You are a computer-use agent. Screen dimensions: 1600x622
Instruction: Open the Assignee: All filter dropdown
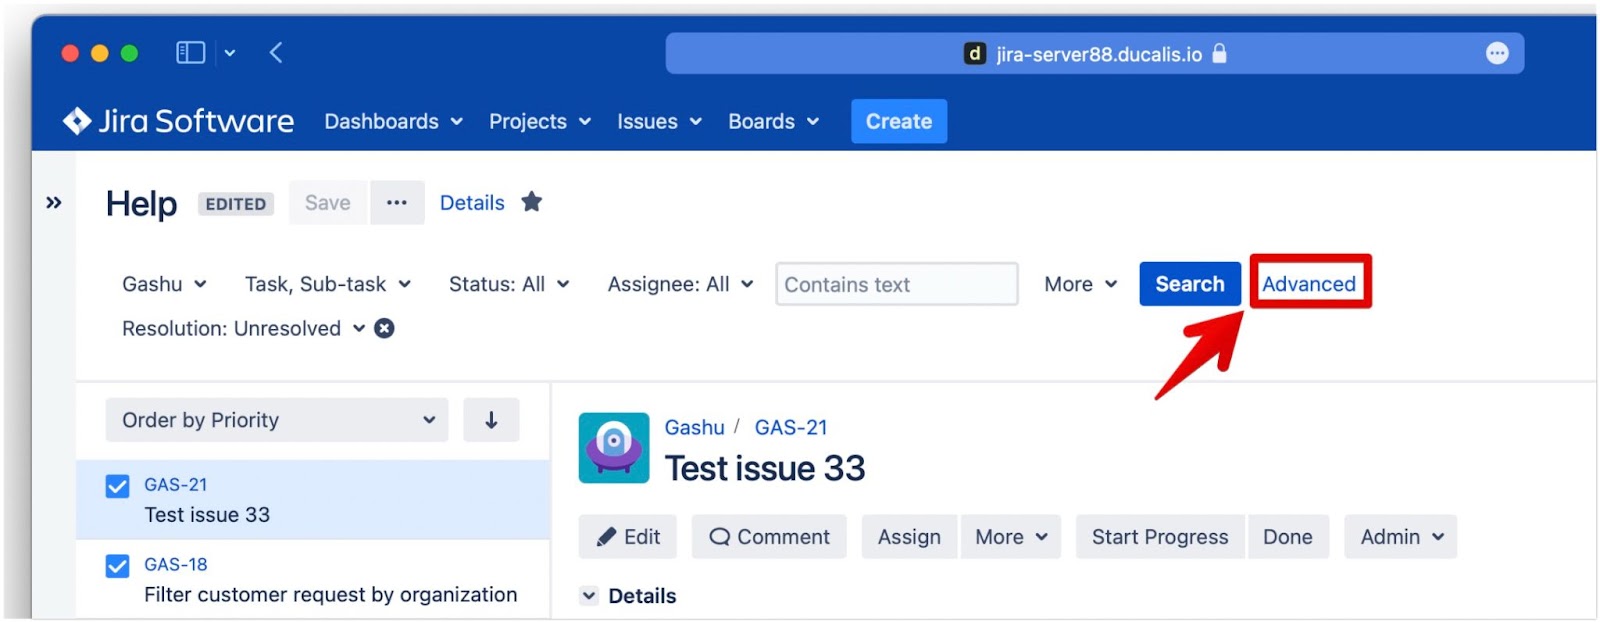click(680, 284)
